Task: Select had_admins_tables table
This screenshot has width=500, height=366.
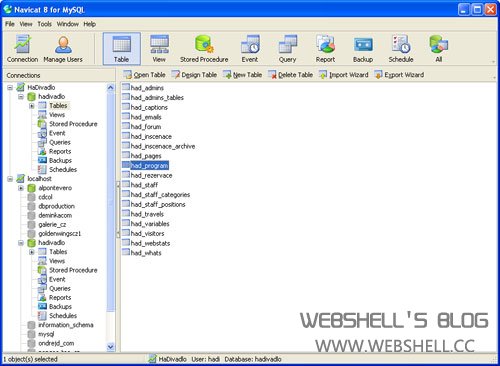Action: (x=157, y=98)
